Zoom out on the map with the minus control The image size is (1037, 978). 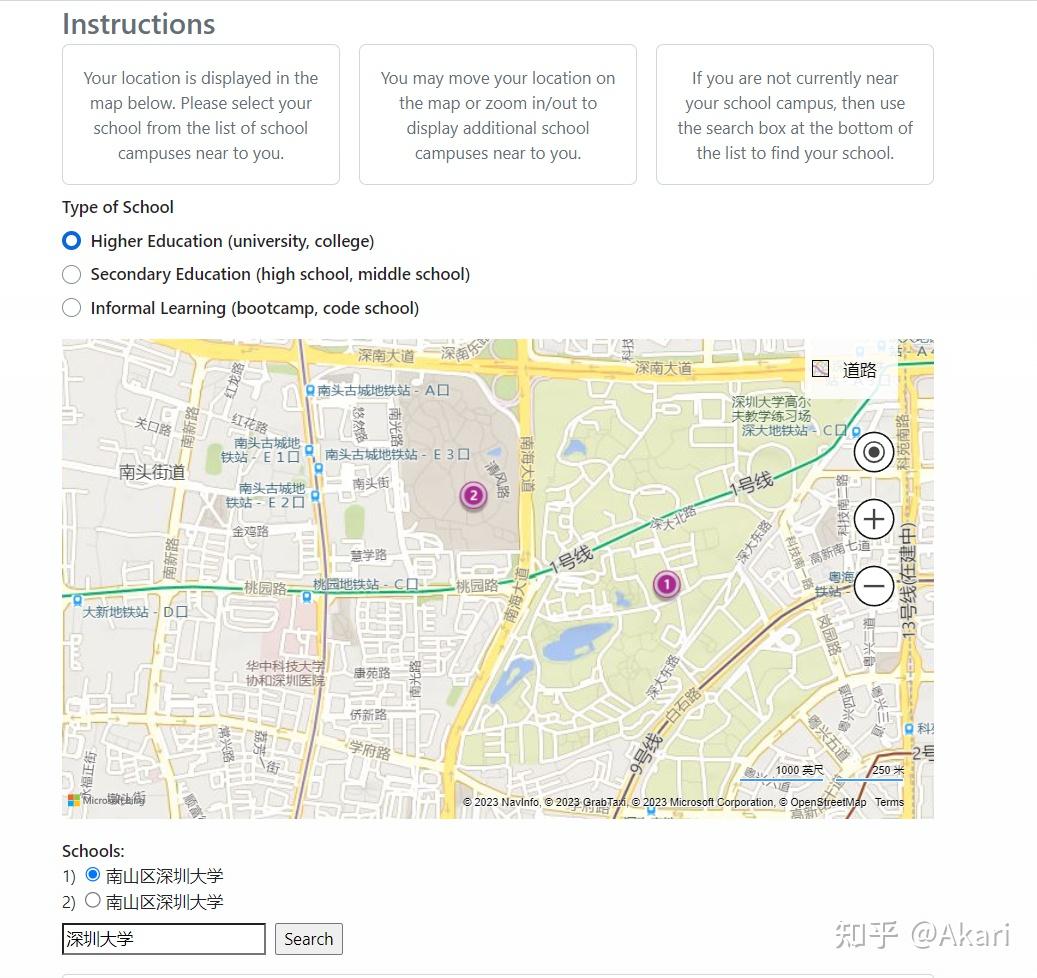[872, 586]
